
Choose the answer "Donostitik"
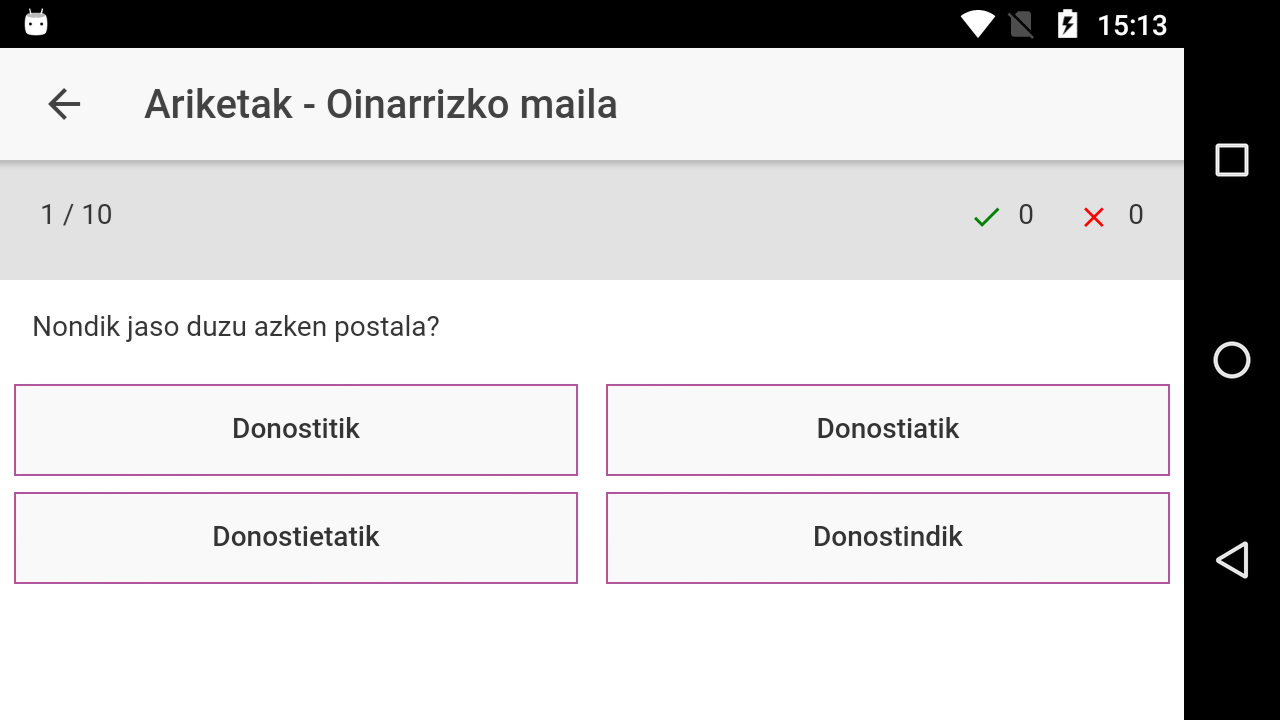pos(296,429)
